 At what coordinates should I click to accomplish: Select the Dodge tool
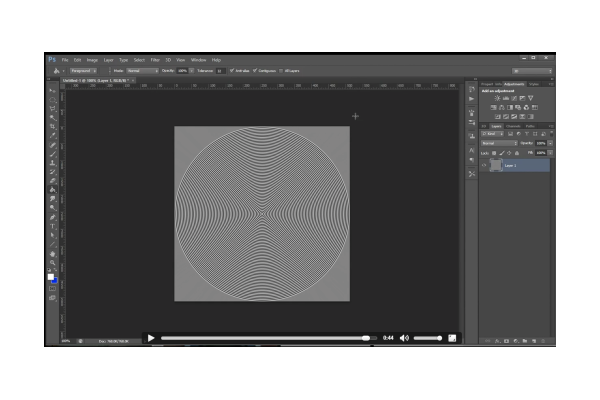tap(52, 208)
